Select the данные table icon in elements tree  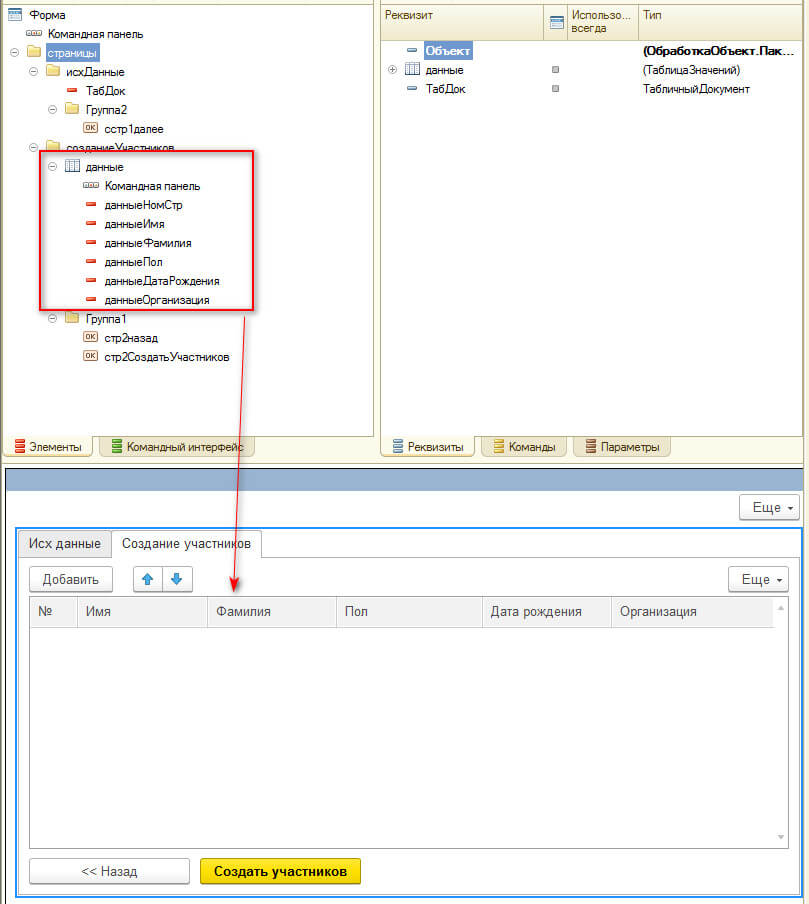tap(72, 167)
